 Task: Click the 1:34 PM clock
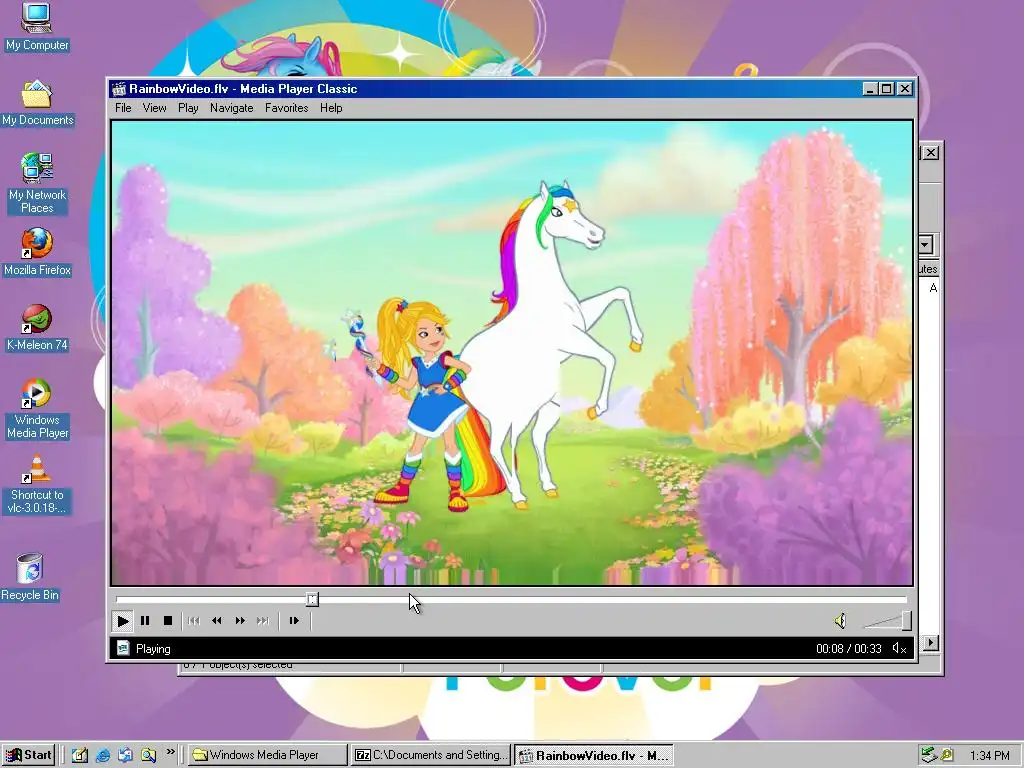click(989, 756)
